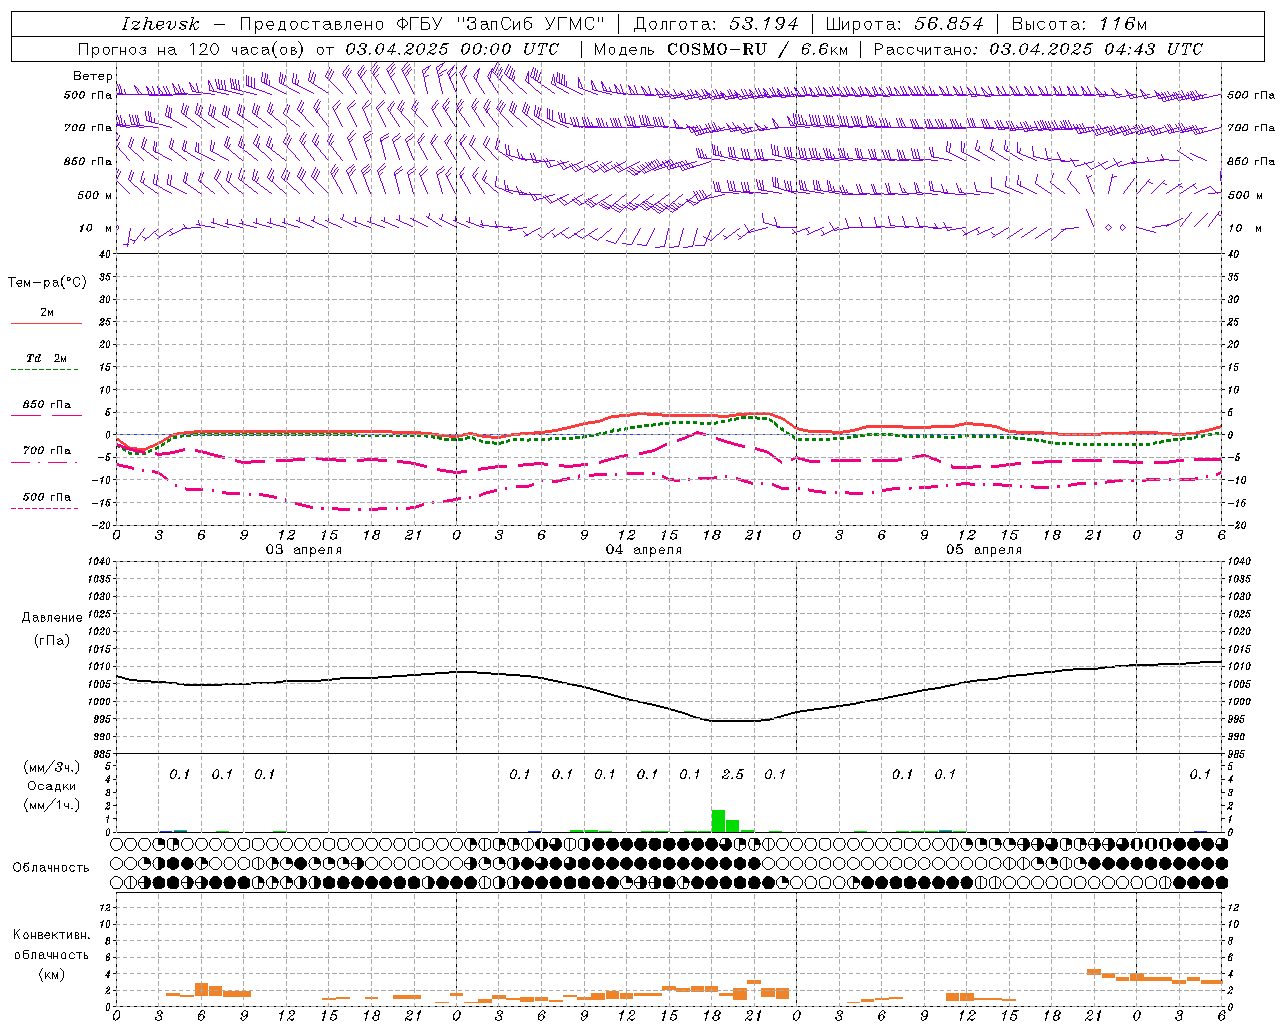Screen dimensions: 1280x1024
Task: Click the right-side 850 гПа wind level label
Action: click(1251, 161)
